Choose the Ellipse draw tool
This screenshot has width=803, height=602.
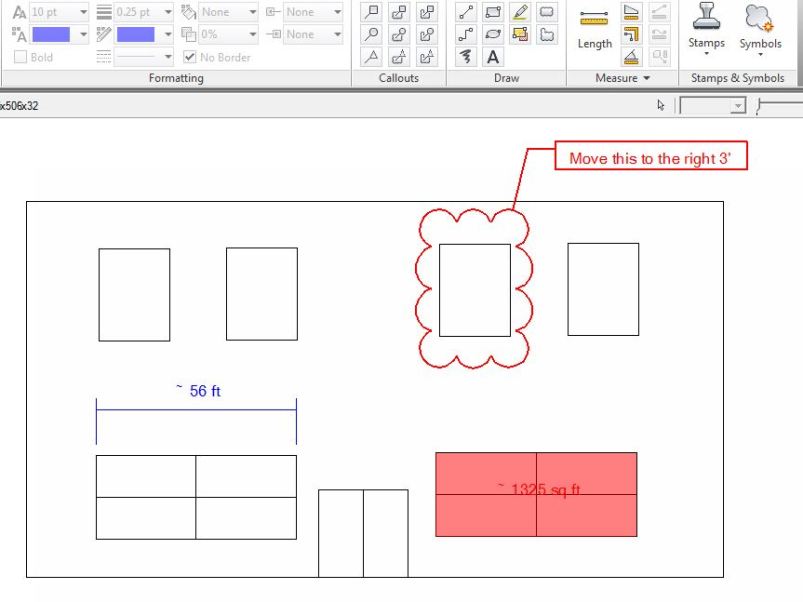click(493, 34)
